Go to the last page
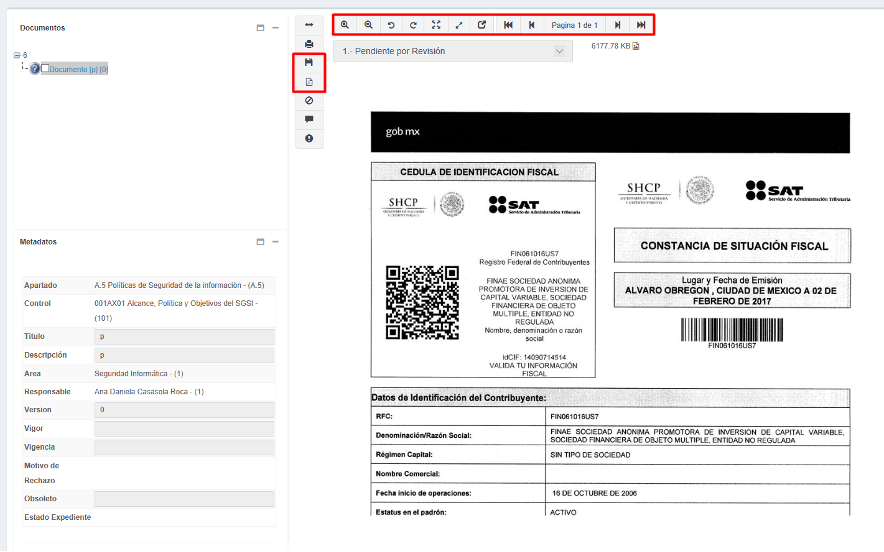The width and height of the screenshot is (884, 552). click(641, 25)
